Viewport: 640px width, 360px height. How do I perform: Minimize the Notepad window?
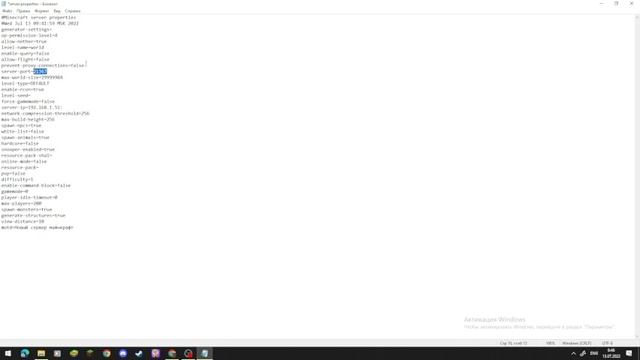click(x=601, y=4)
